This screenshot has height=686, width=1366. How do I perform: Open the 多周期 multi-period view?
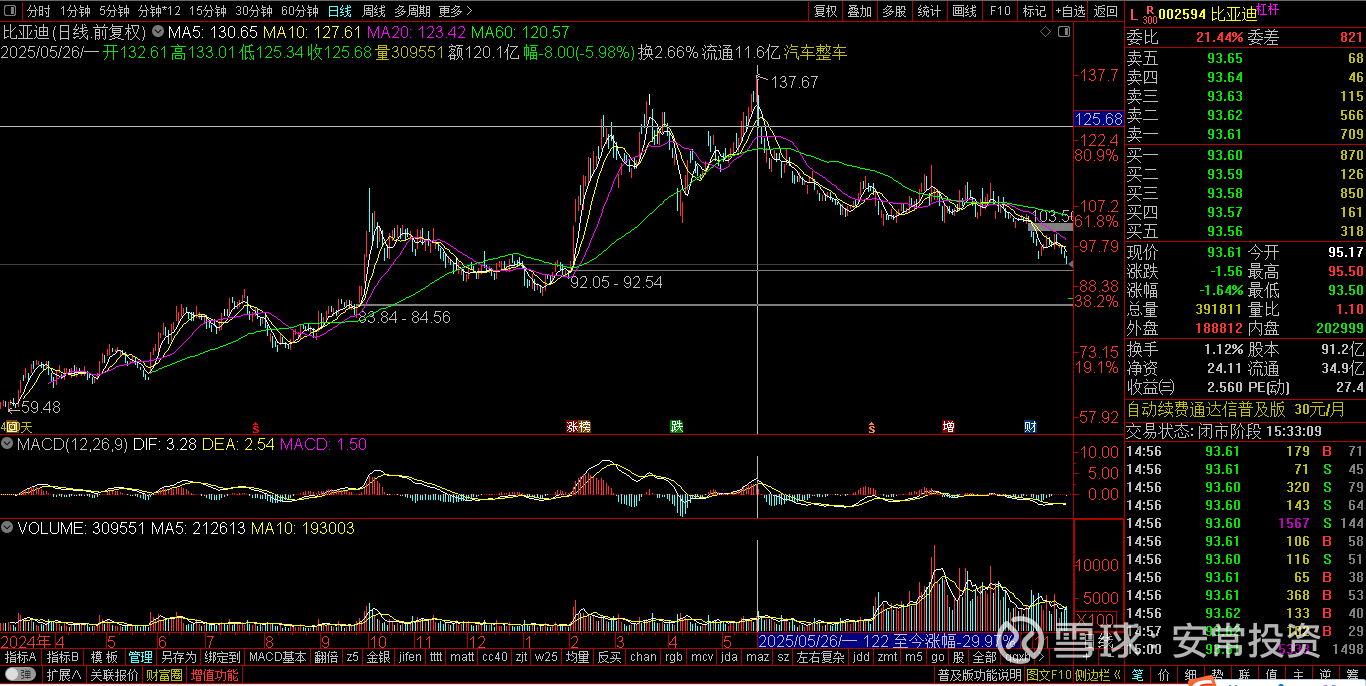click(x=412, y=11)
